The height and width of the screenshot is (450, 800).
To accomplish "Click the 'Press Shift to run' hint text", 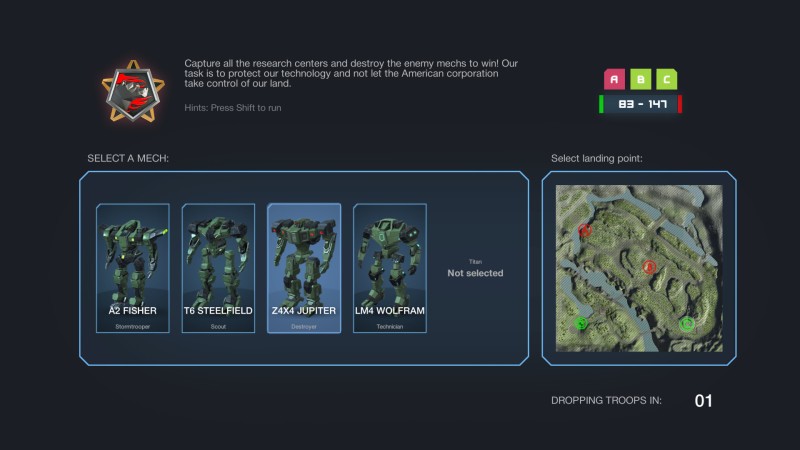I will coord(232,108).
